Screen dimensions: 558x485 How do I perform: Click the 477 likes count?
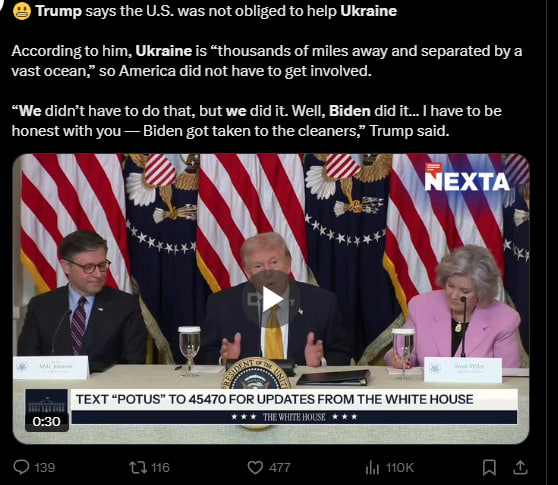click(x=279, y=468)
